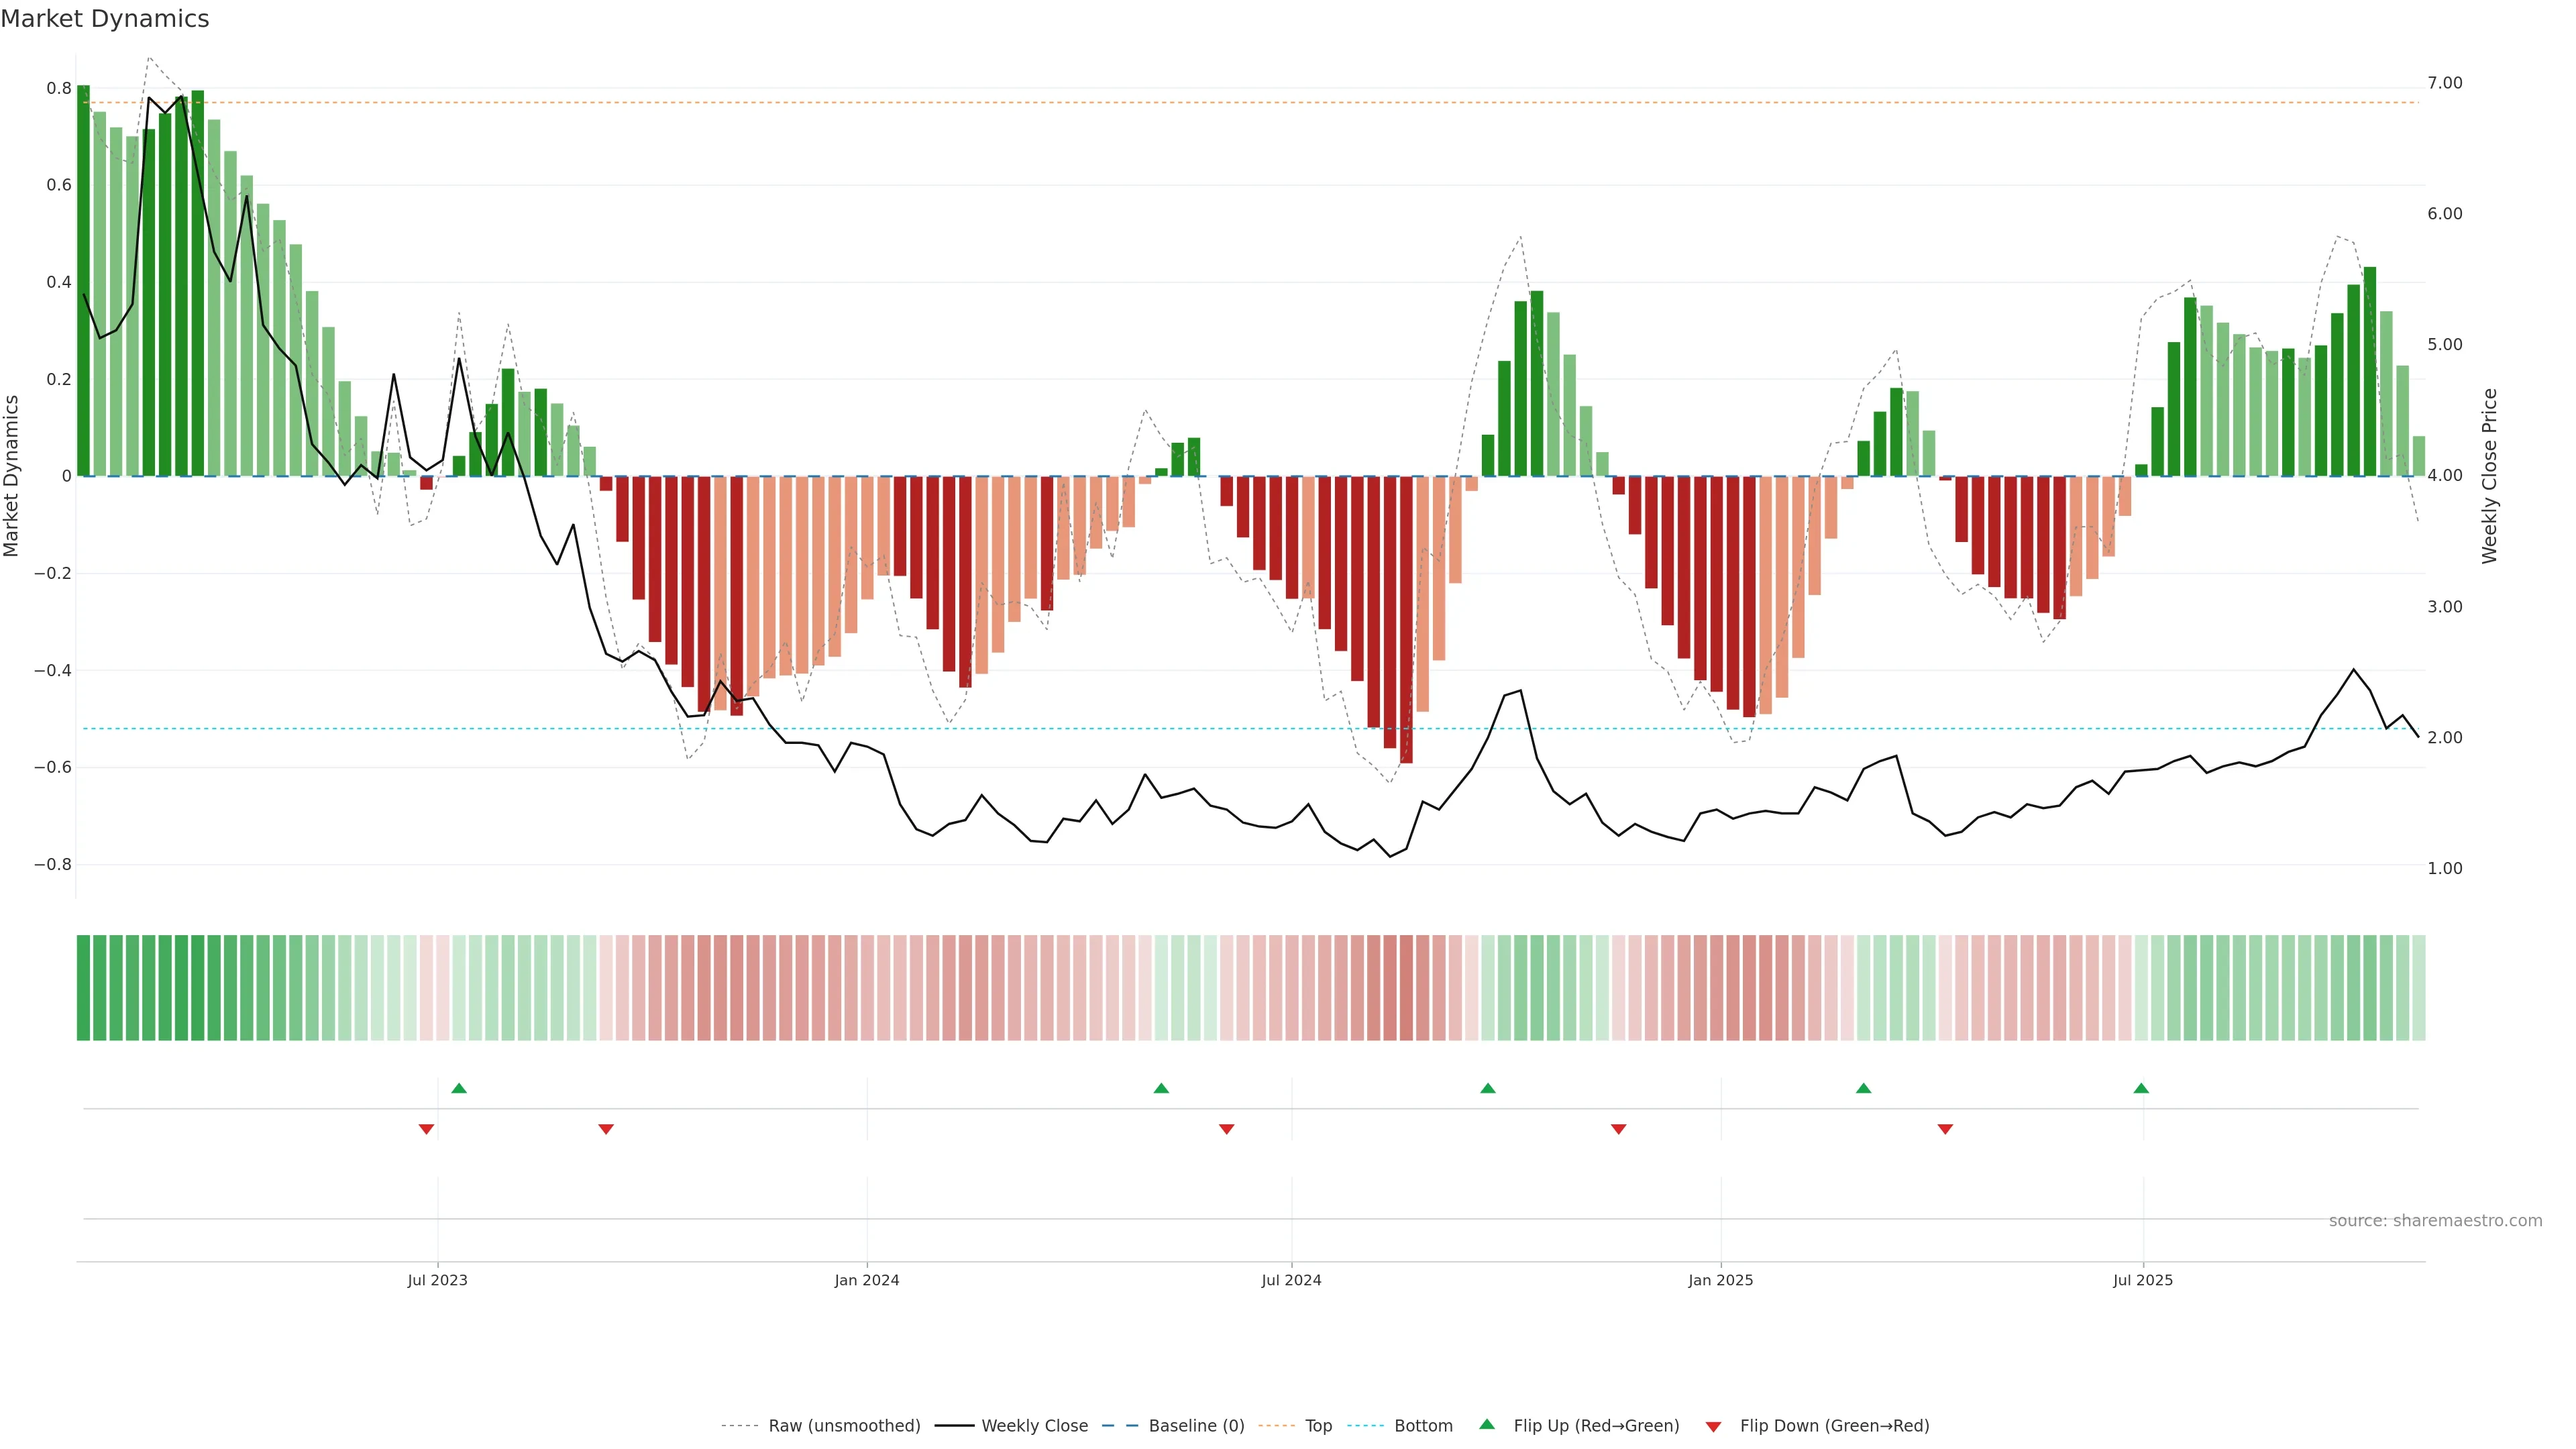This screenshot has height=1449, width=2576.
Task: Click the Market Dynamics chart title
Action: click(x=105, y=19)
